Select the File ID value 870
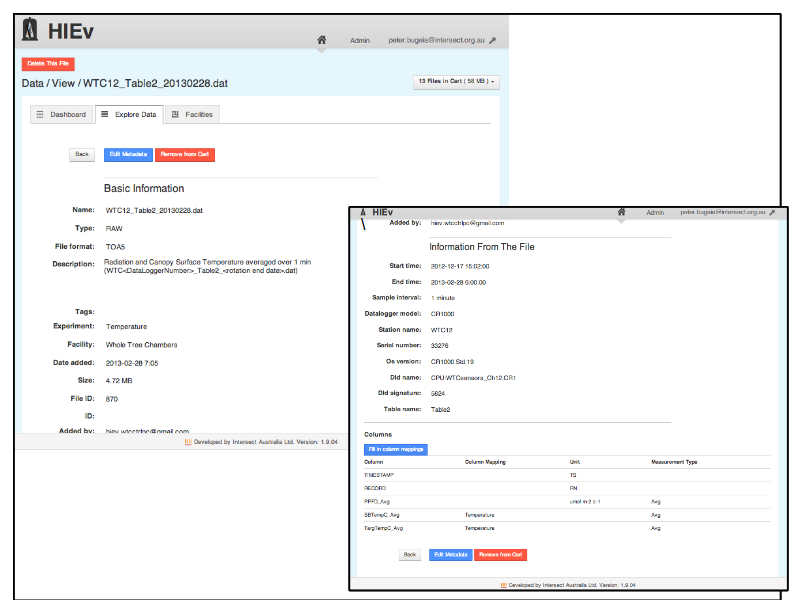This screenshot has width=800, height=600. click(x=112, y=399)
